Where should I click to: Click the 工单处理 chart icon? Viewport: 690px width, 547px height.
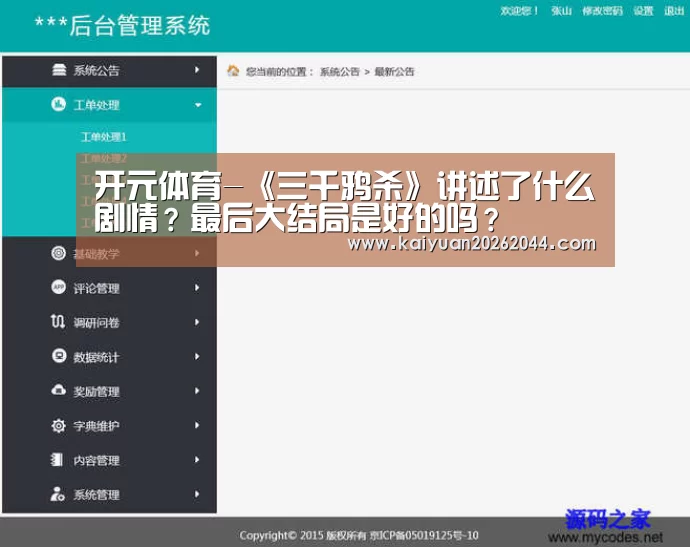[59, 104]
